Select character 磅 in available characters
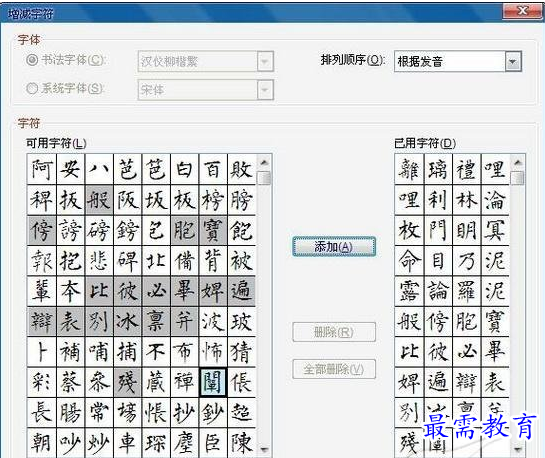545x458 pixels. point(99,230)
